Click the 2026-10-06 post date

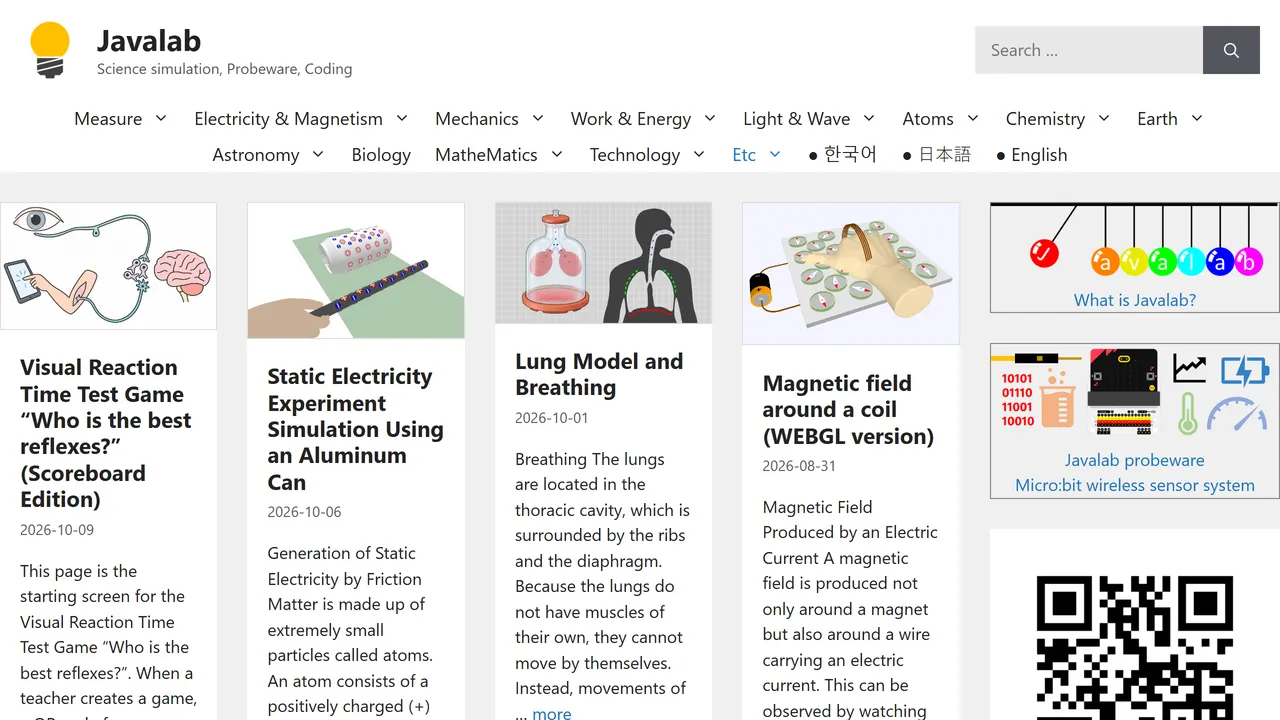pyautogui.click(x=304, y=512)
